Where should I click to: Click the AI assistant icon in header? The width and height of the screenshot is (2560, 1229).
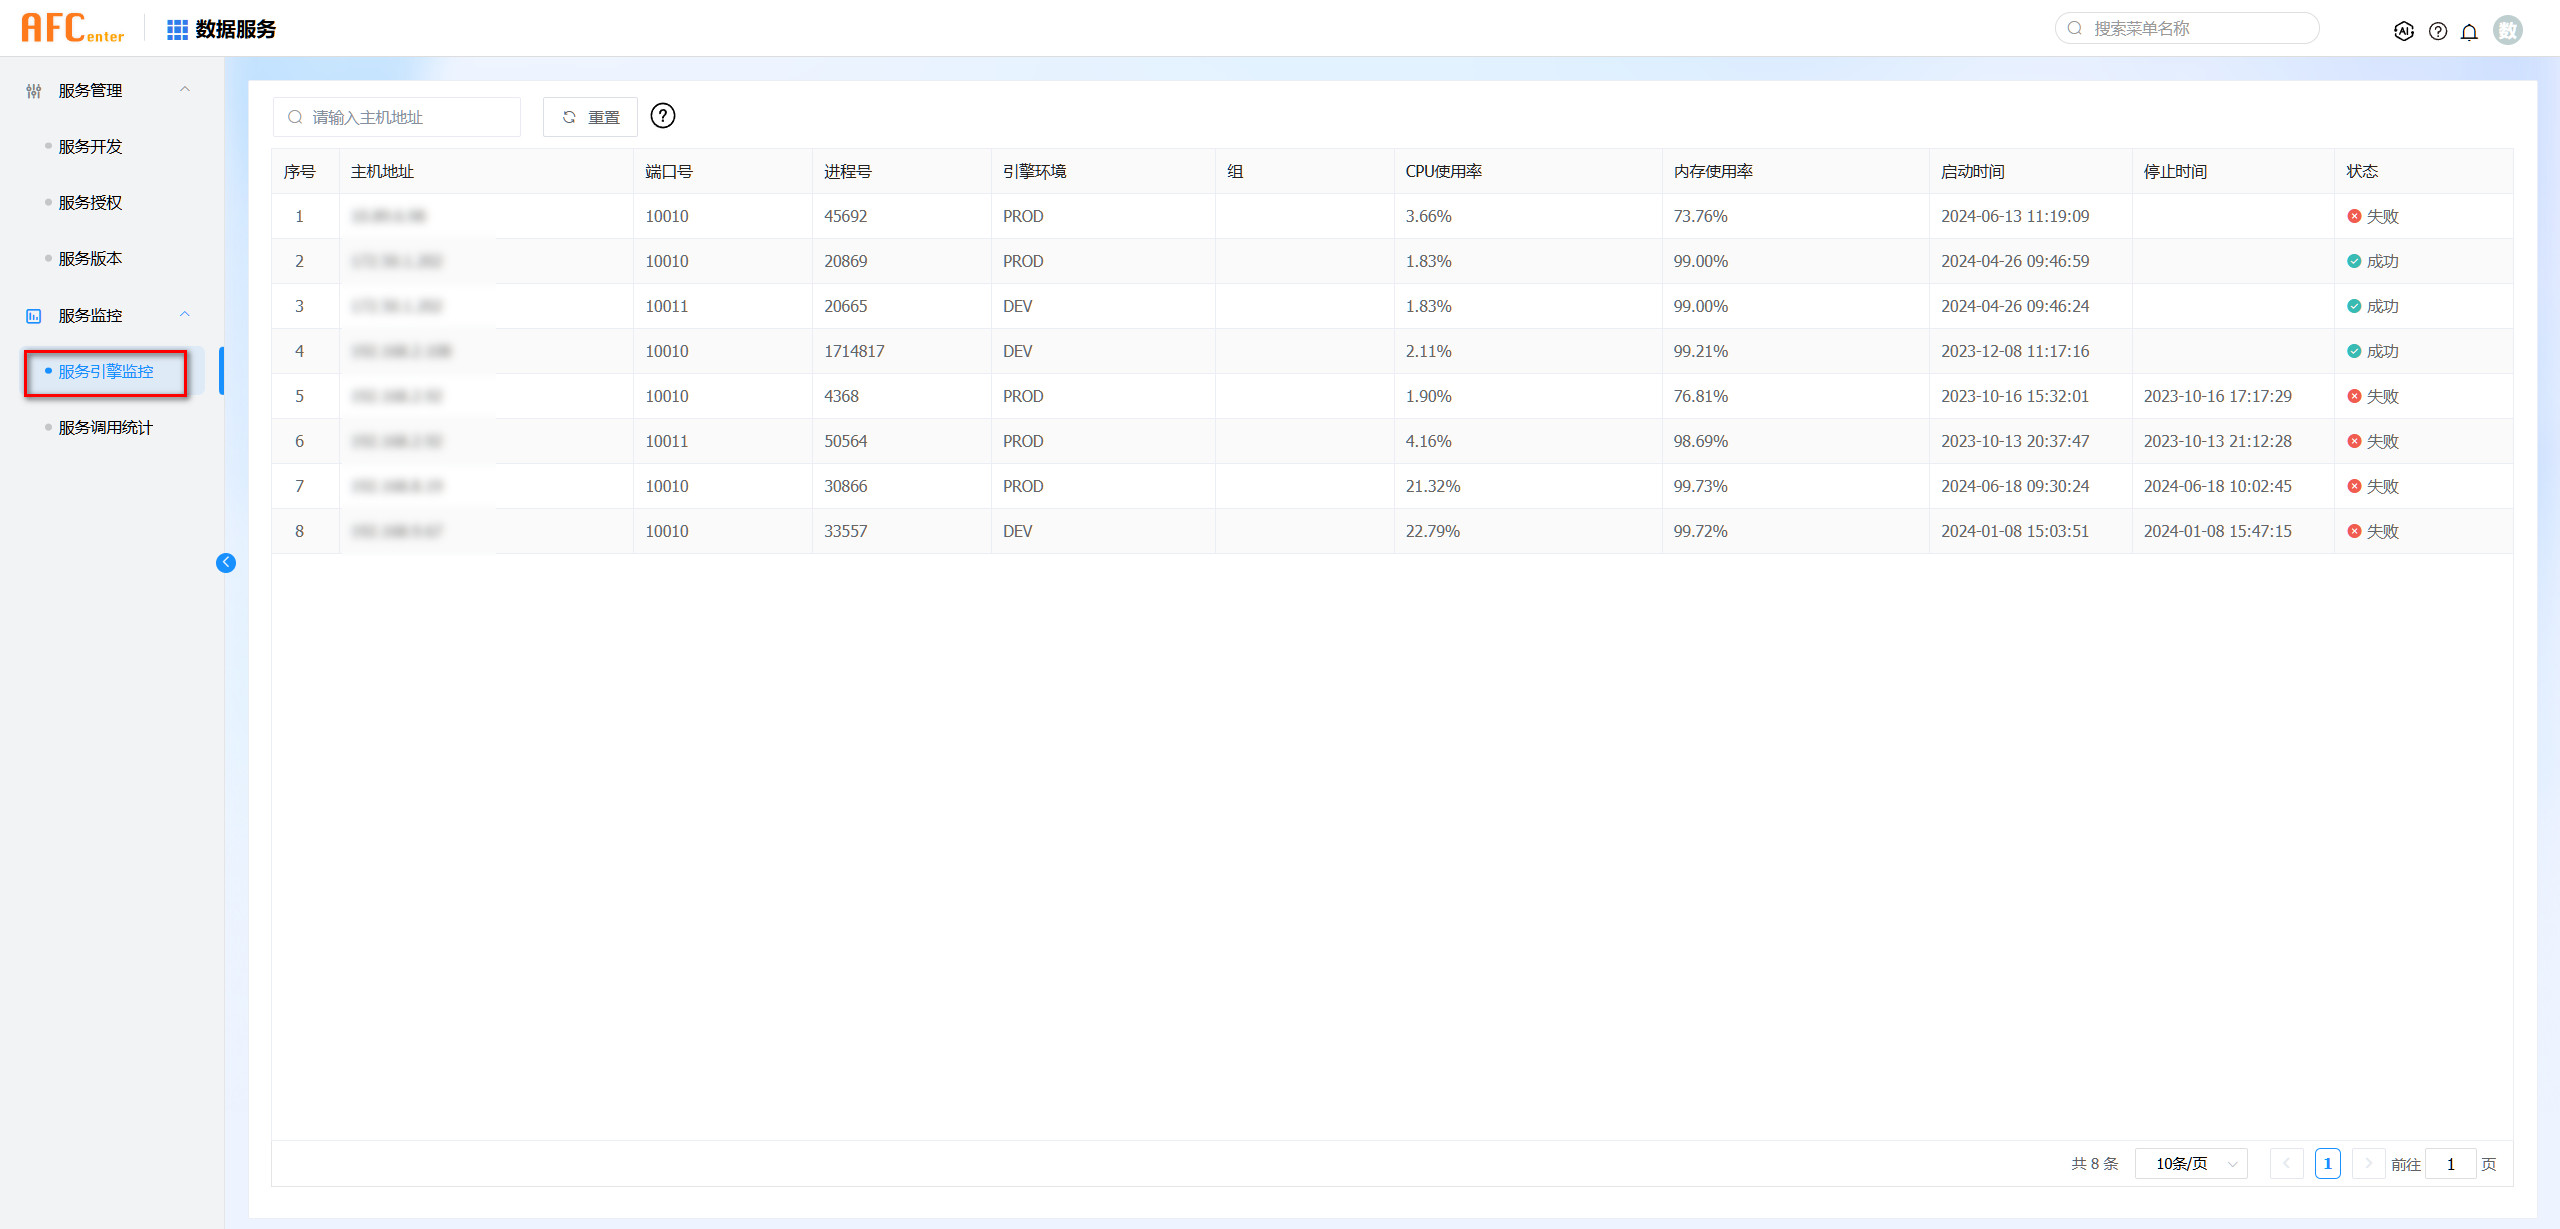2404,31
